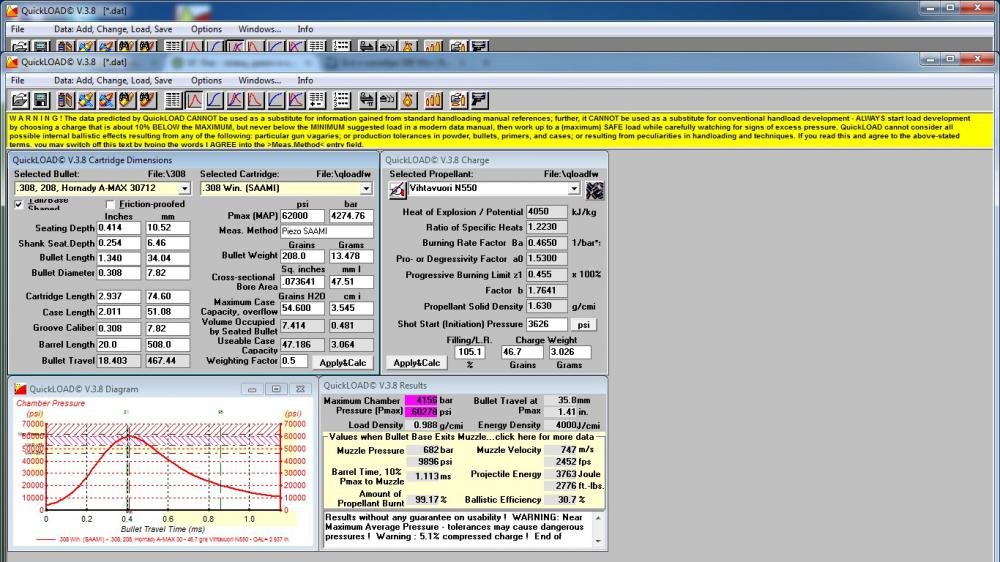This screenshot has width=1000, height=562.
Task: Open File menu in the back QuickLOAD window
Action: [x=17, y=29]
